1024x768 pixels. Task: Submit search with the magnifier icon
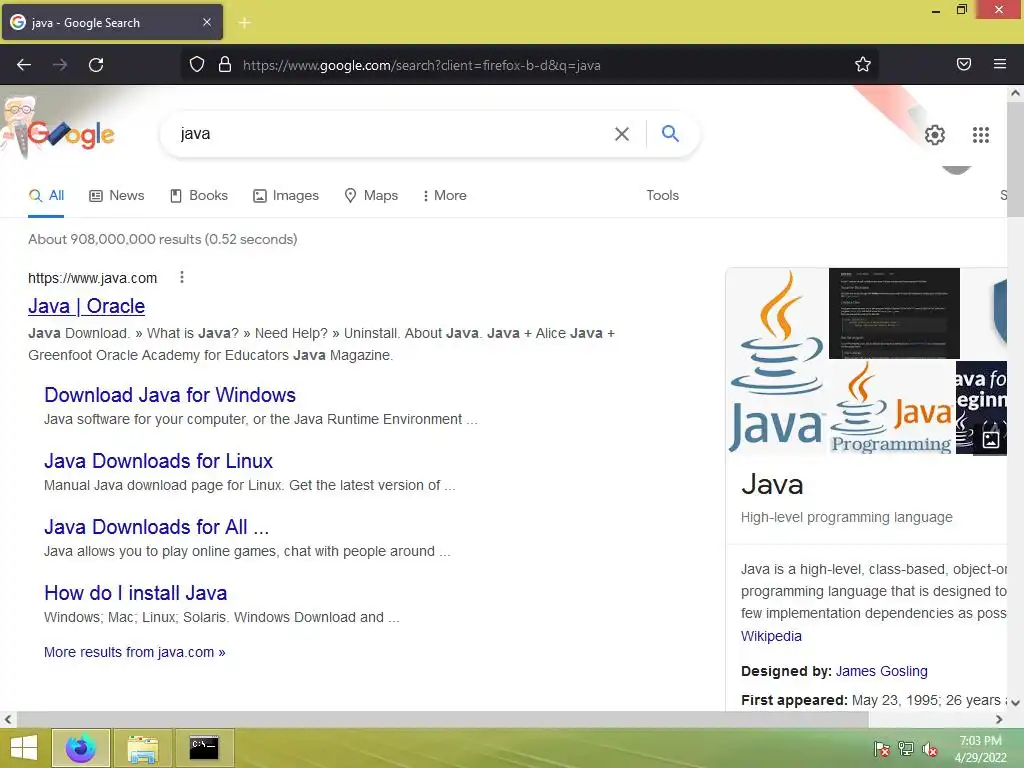coord(670,133)
